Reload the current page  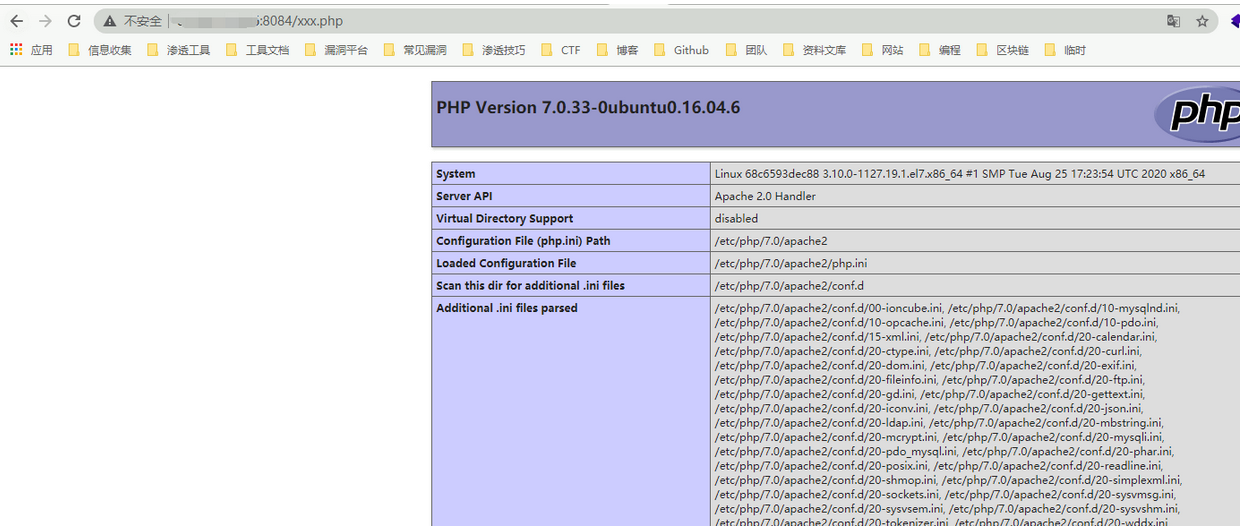74,21
